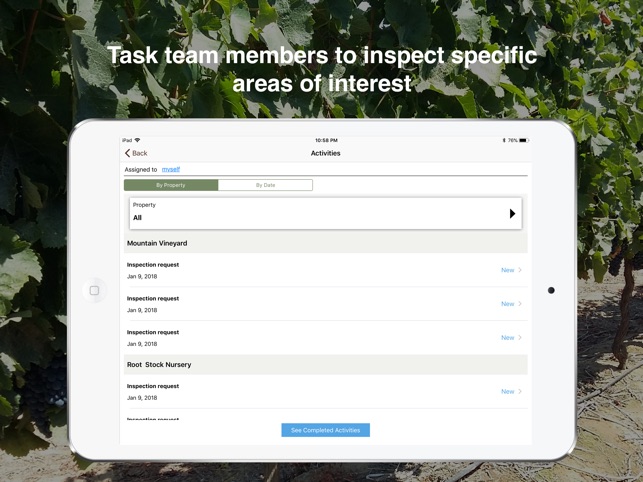Open Root Stock Nursery inspection request
The width and height of the screenshot is (643, 482).
point(326,392)
